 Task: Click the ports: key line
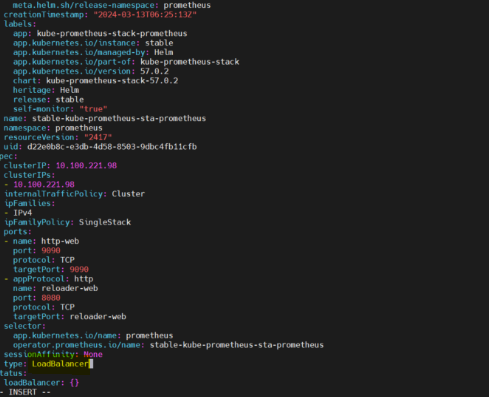click(17, 232)
